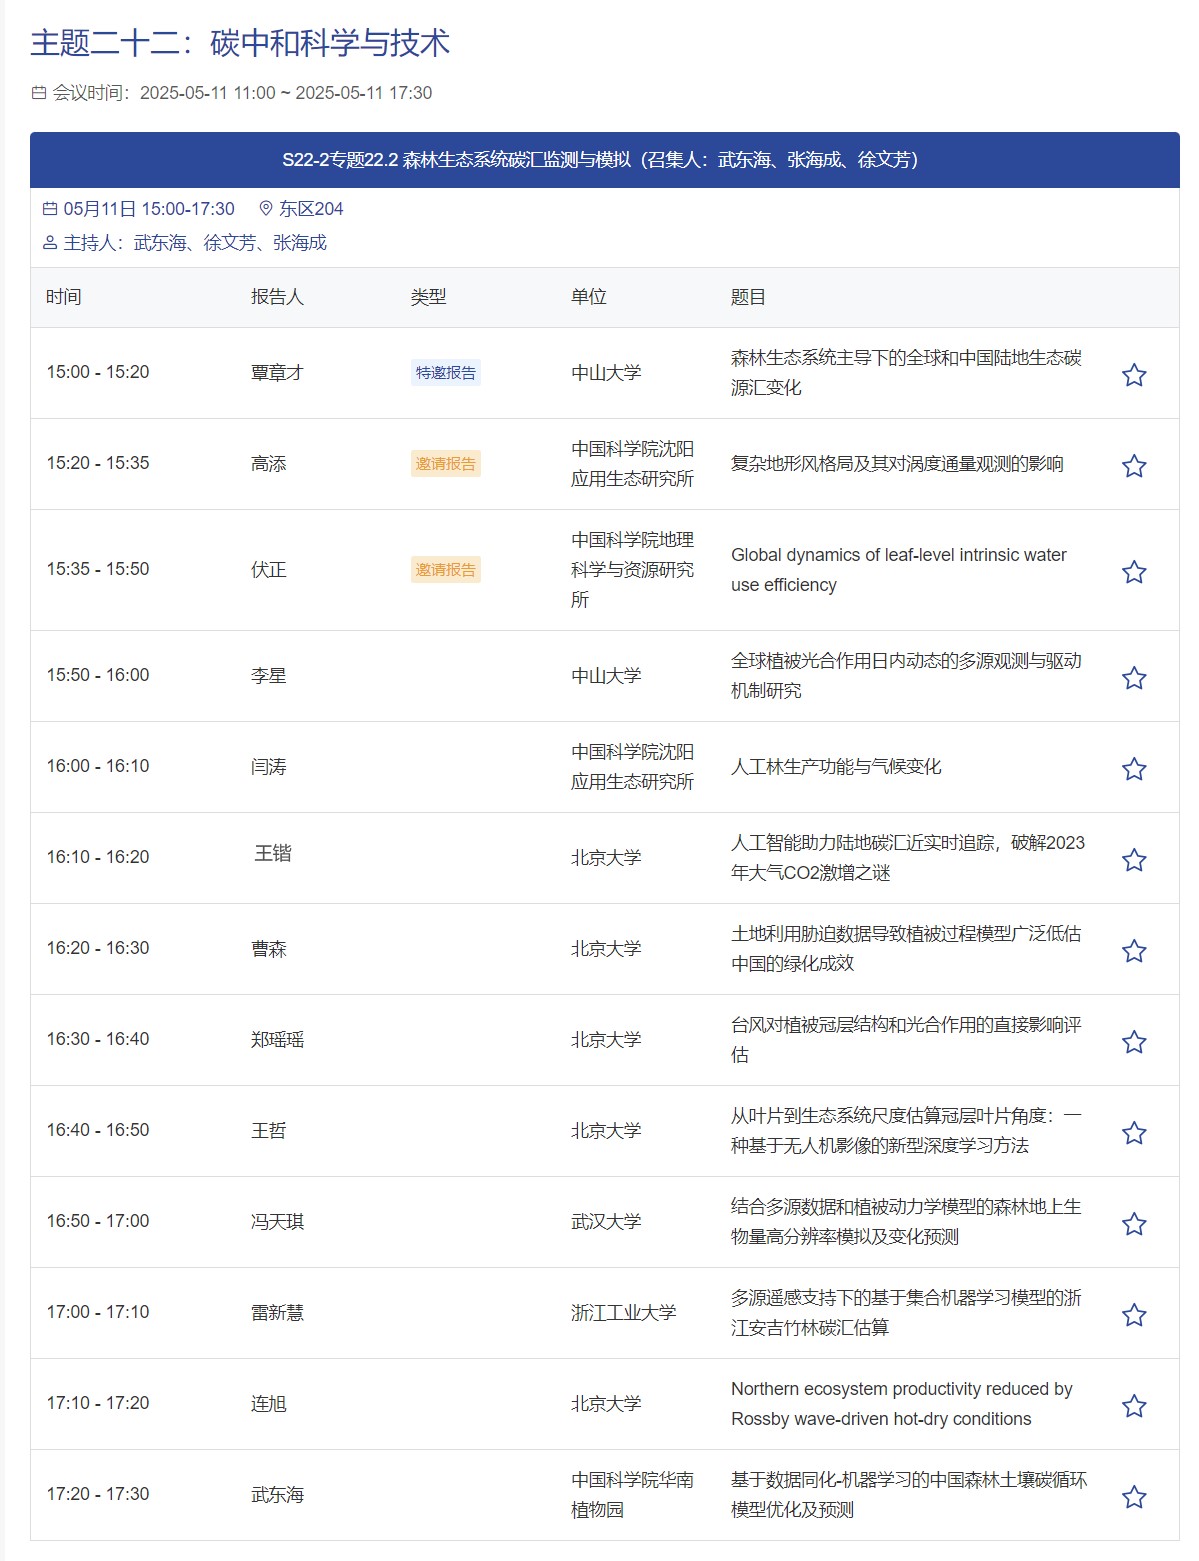Click title 复杂地形风格局及其对涡度通量观测的影响
The height and width of the screenshot is (1561, 1199).
pyautogui.click(x=897, y=464)
